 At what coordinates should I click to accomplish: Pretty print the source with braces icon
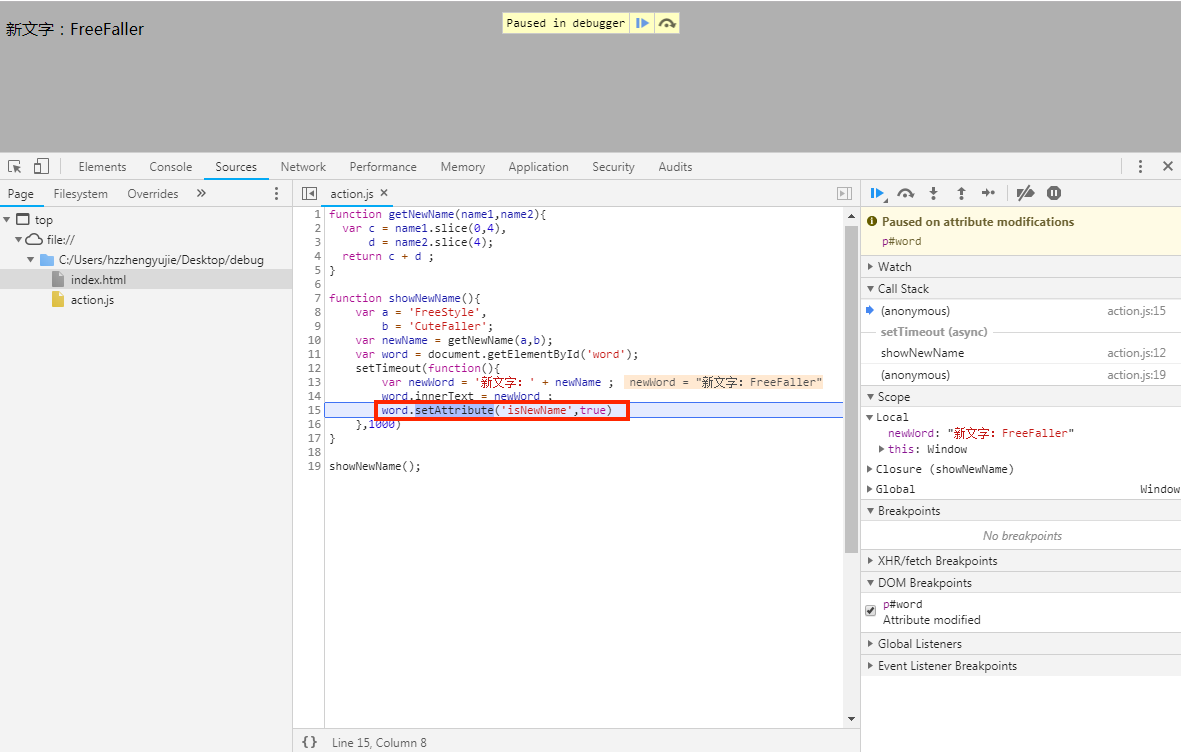point(310,742)
